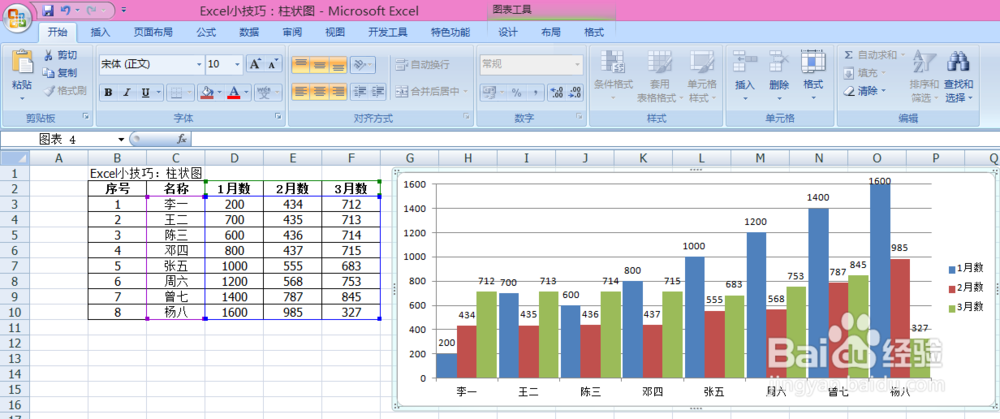Save workbook via quick access toolbar
The image size is (1000, 419).
point(48,11)
